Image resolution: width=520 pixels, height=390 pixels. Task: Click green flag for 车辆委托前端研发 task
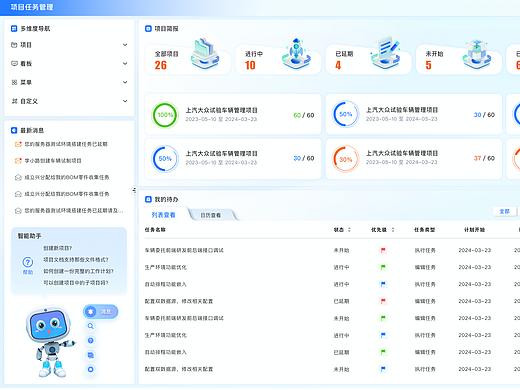pyautogui.click(x=383, y=318)
